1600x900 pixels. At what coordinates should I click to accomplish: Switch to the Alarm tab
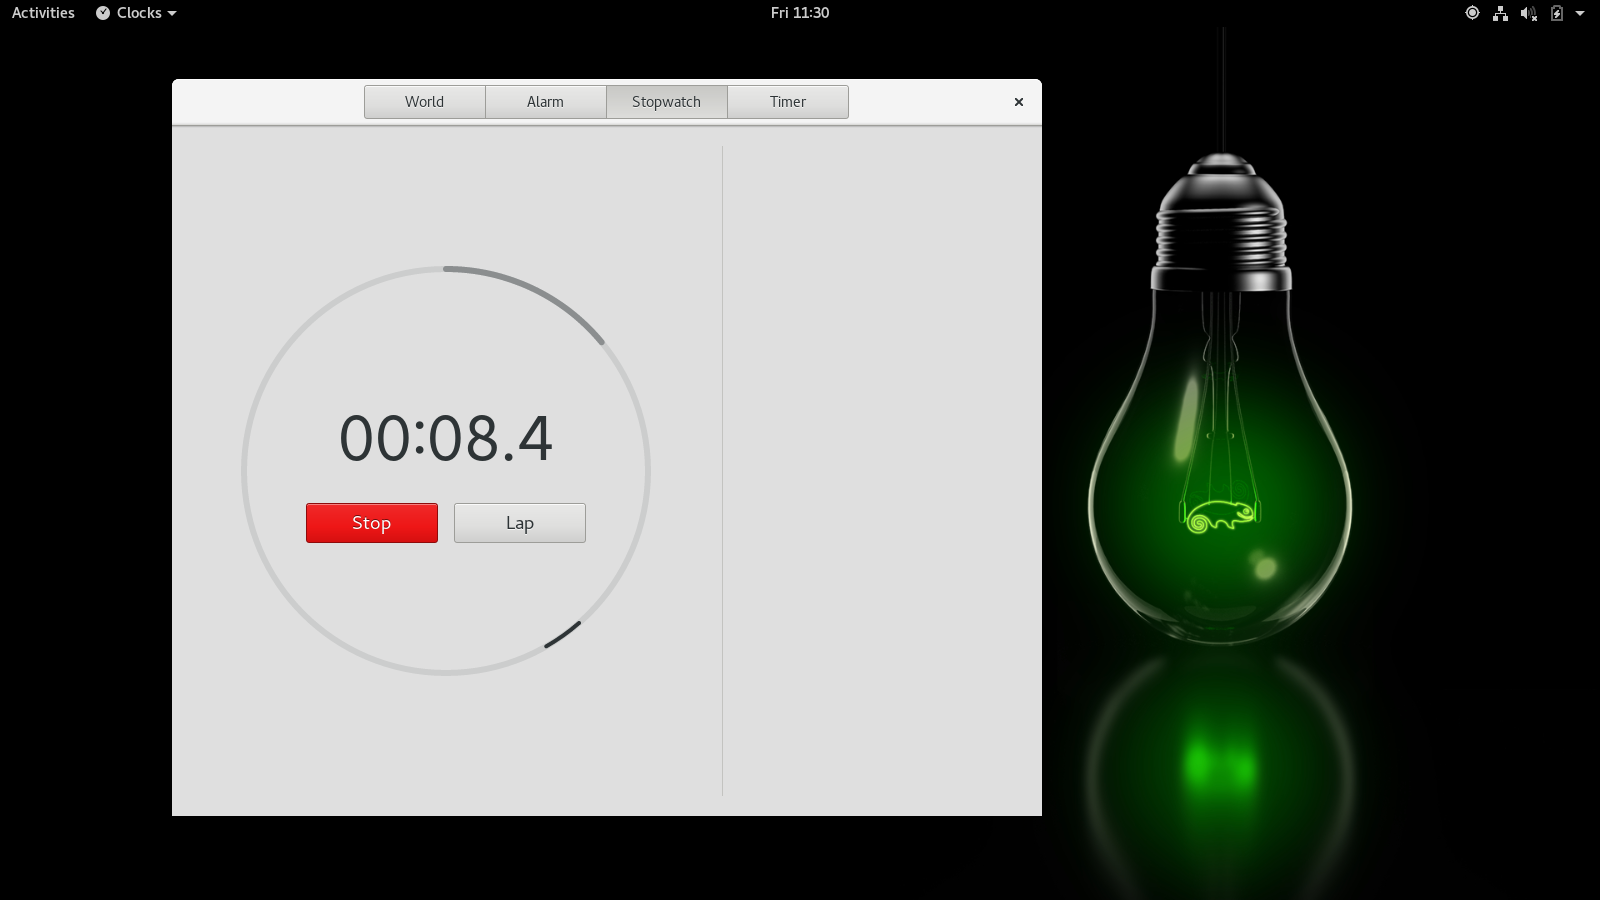click(545, 102)
